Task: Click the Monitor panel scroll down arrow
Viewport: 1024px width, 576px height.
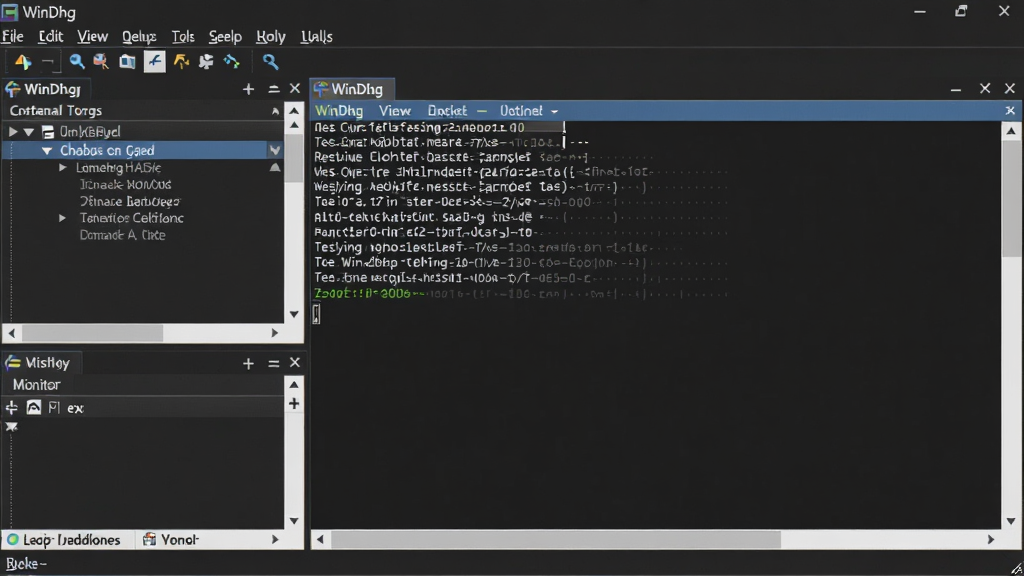Action: 294,521
